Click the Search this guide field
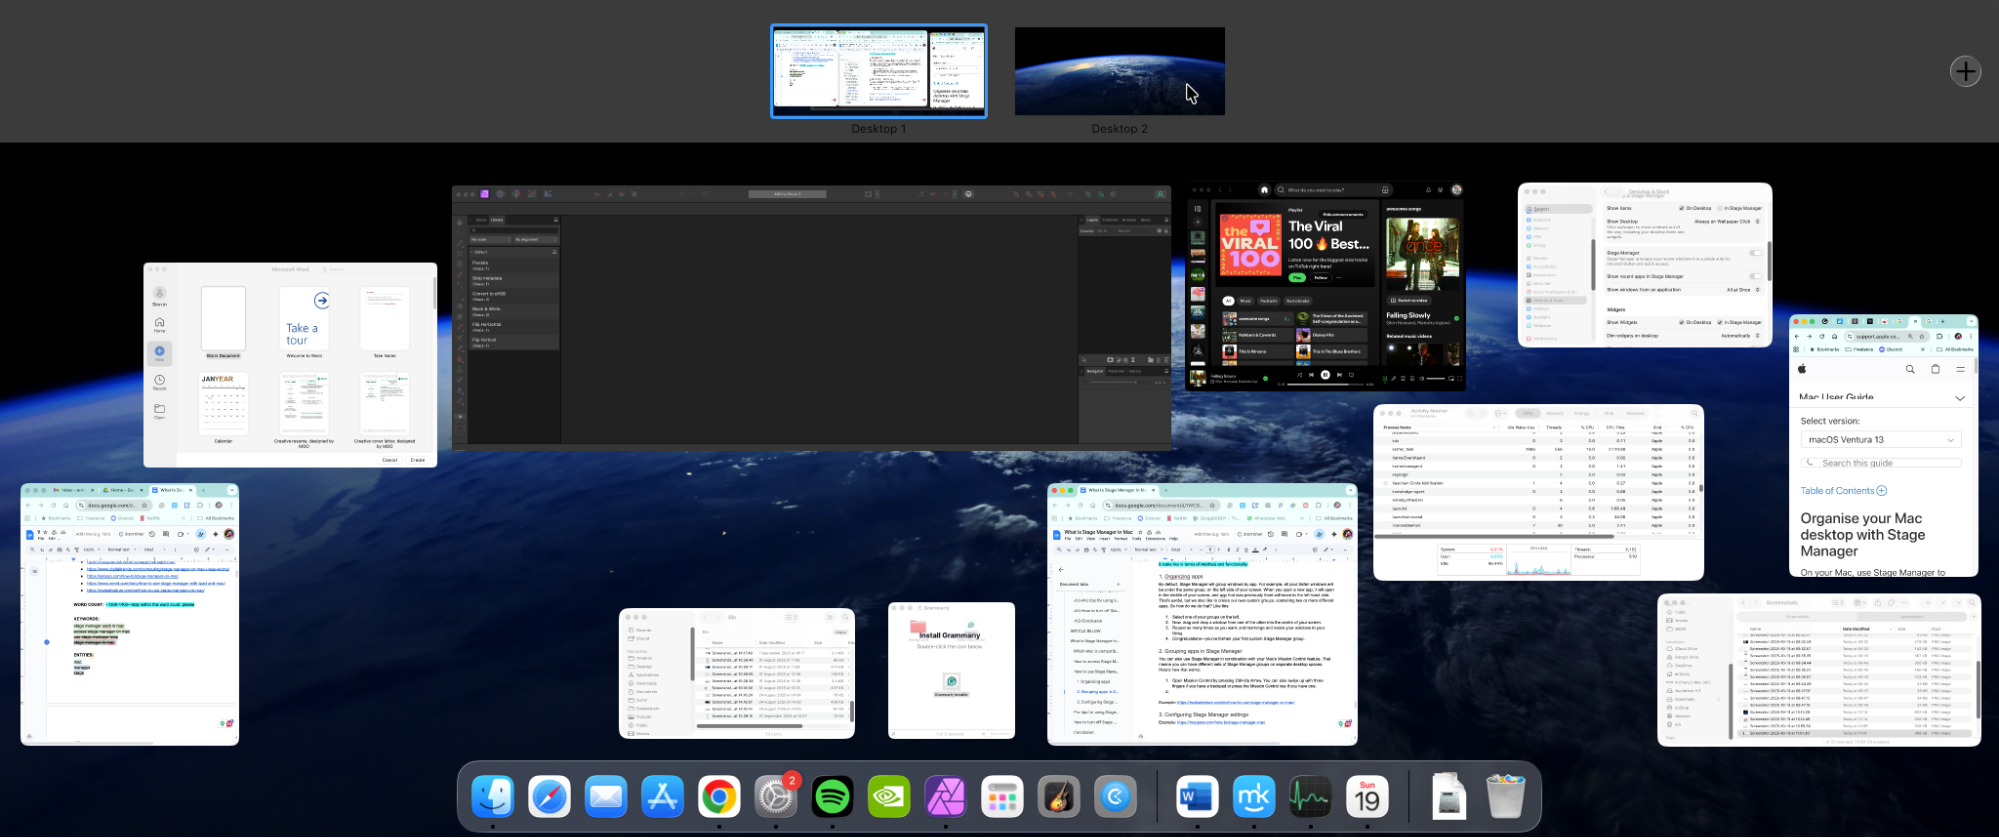Image resolution: width=1999 pixels, height=838 pixels. (1881, 463)
